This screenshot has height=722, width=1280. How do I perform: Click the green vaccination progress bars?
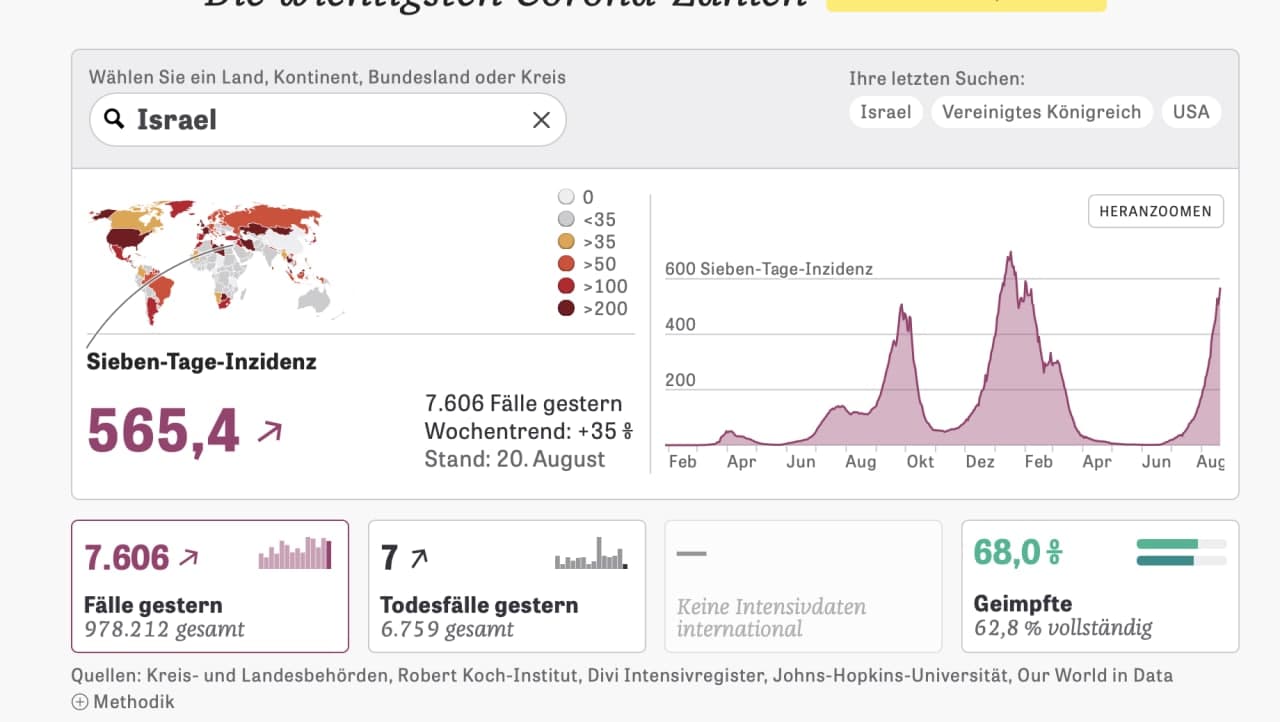point(1182,552)
